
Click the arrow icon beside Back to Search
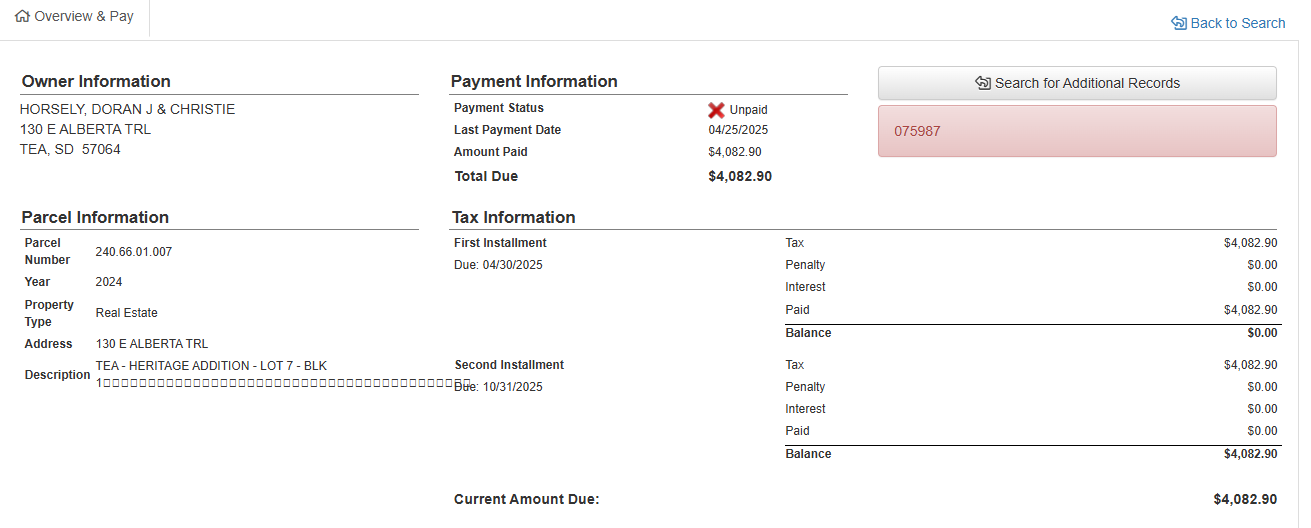click(x=1179, y=23)
